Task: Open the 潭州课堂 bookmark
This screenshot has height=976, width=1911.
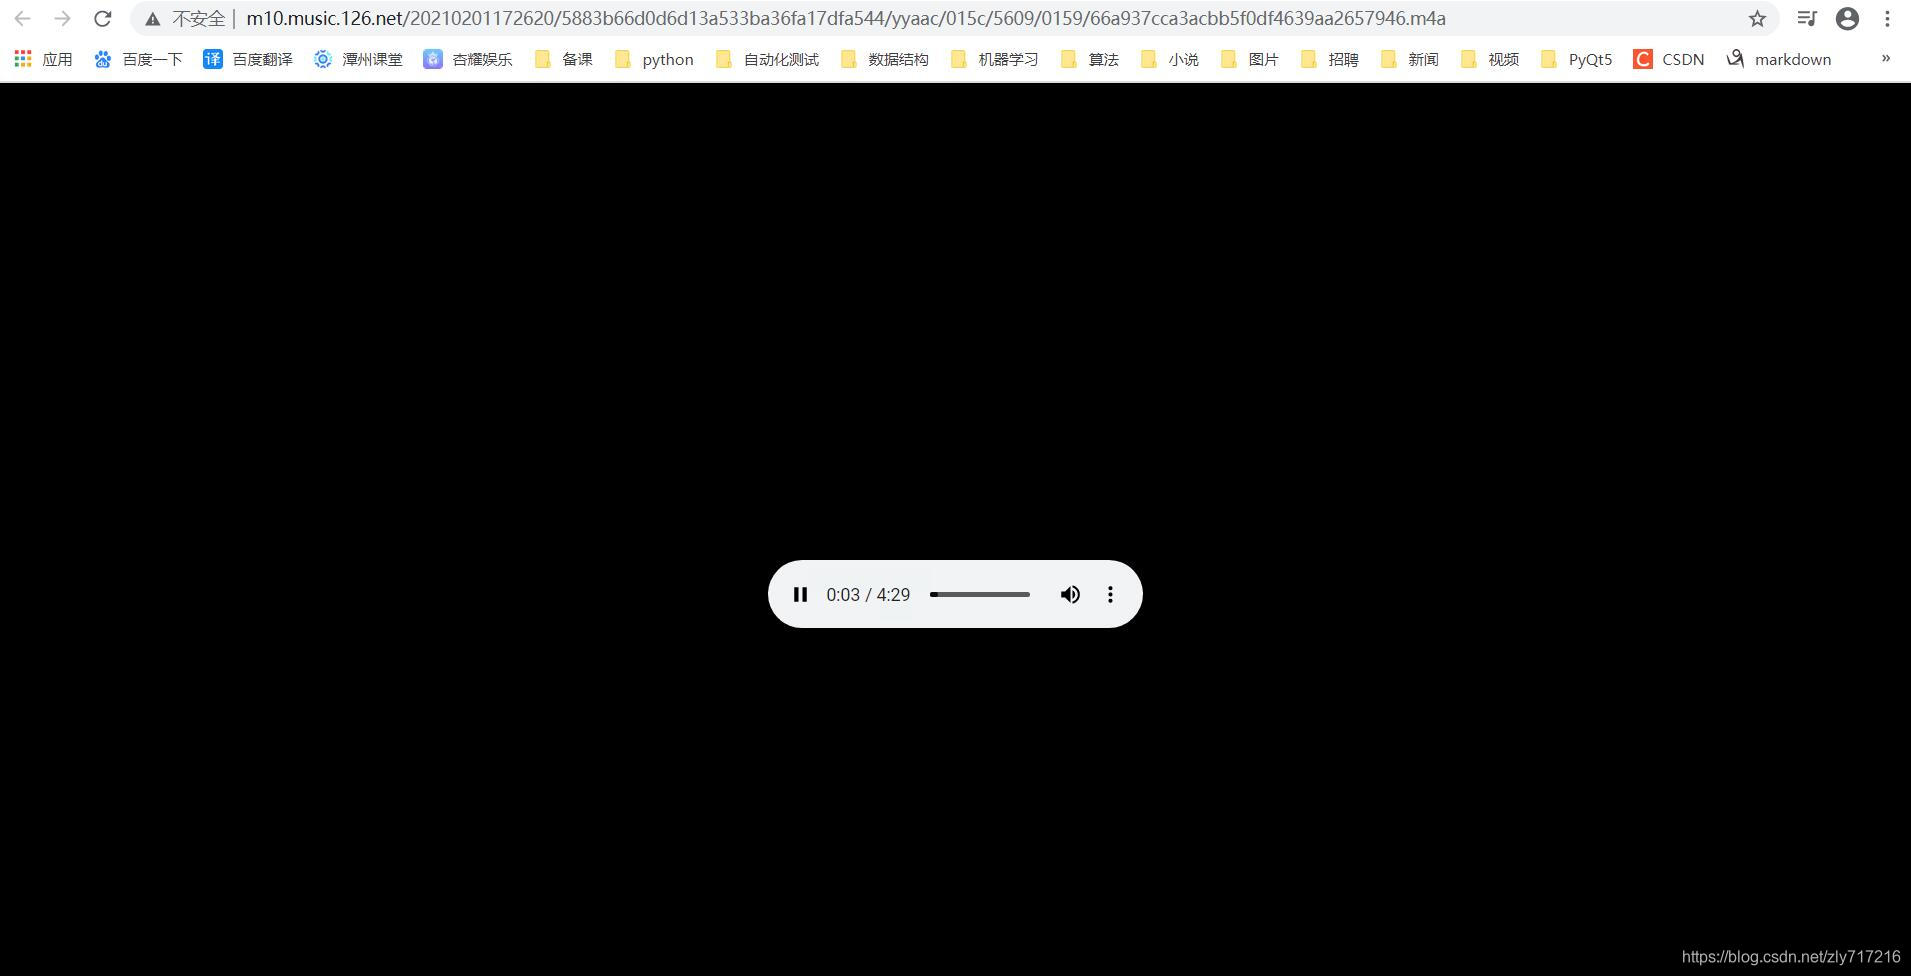Action: [x=358, y=59]
